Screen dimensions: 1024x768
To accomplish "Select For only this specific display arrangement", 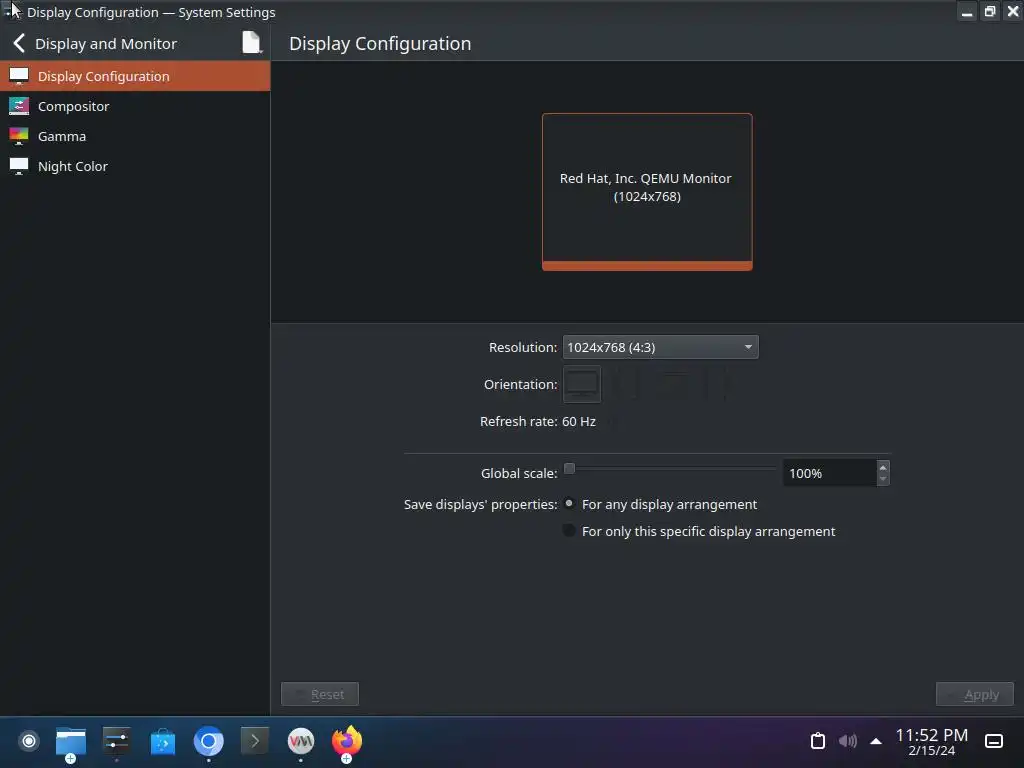I will [699, 532].
